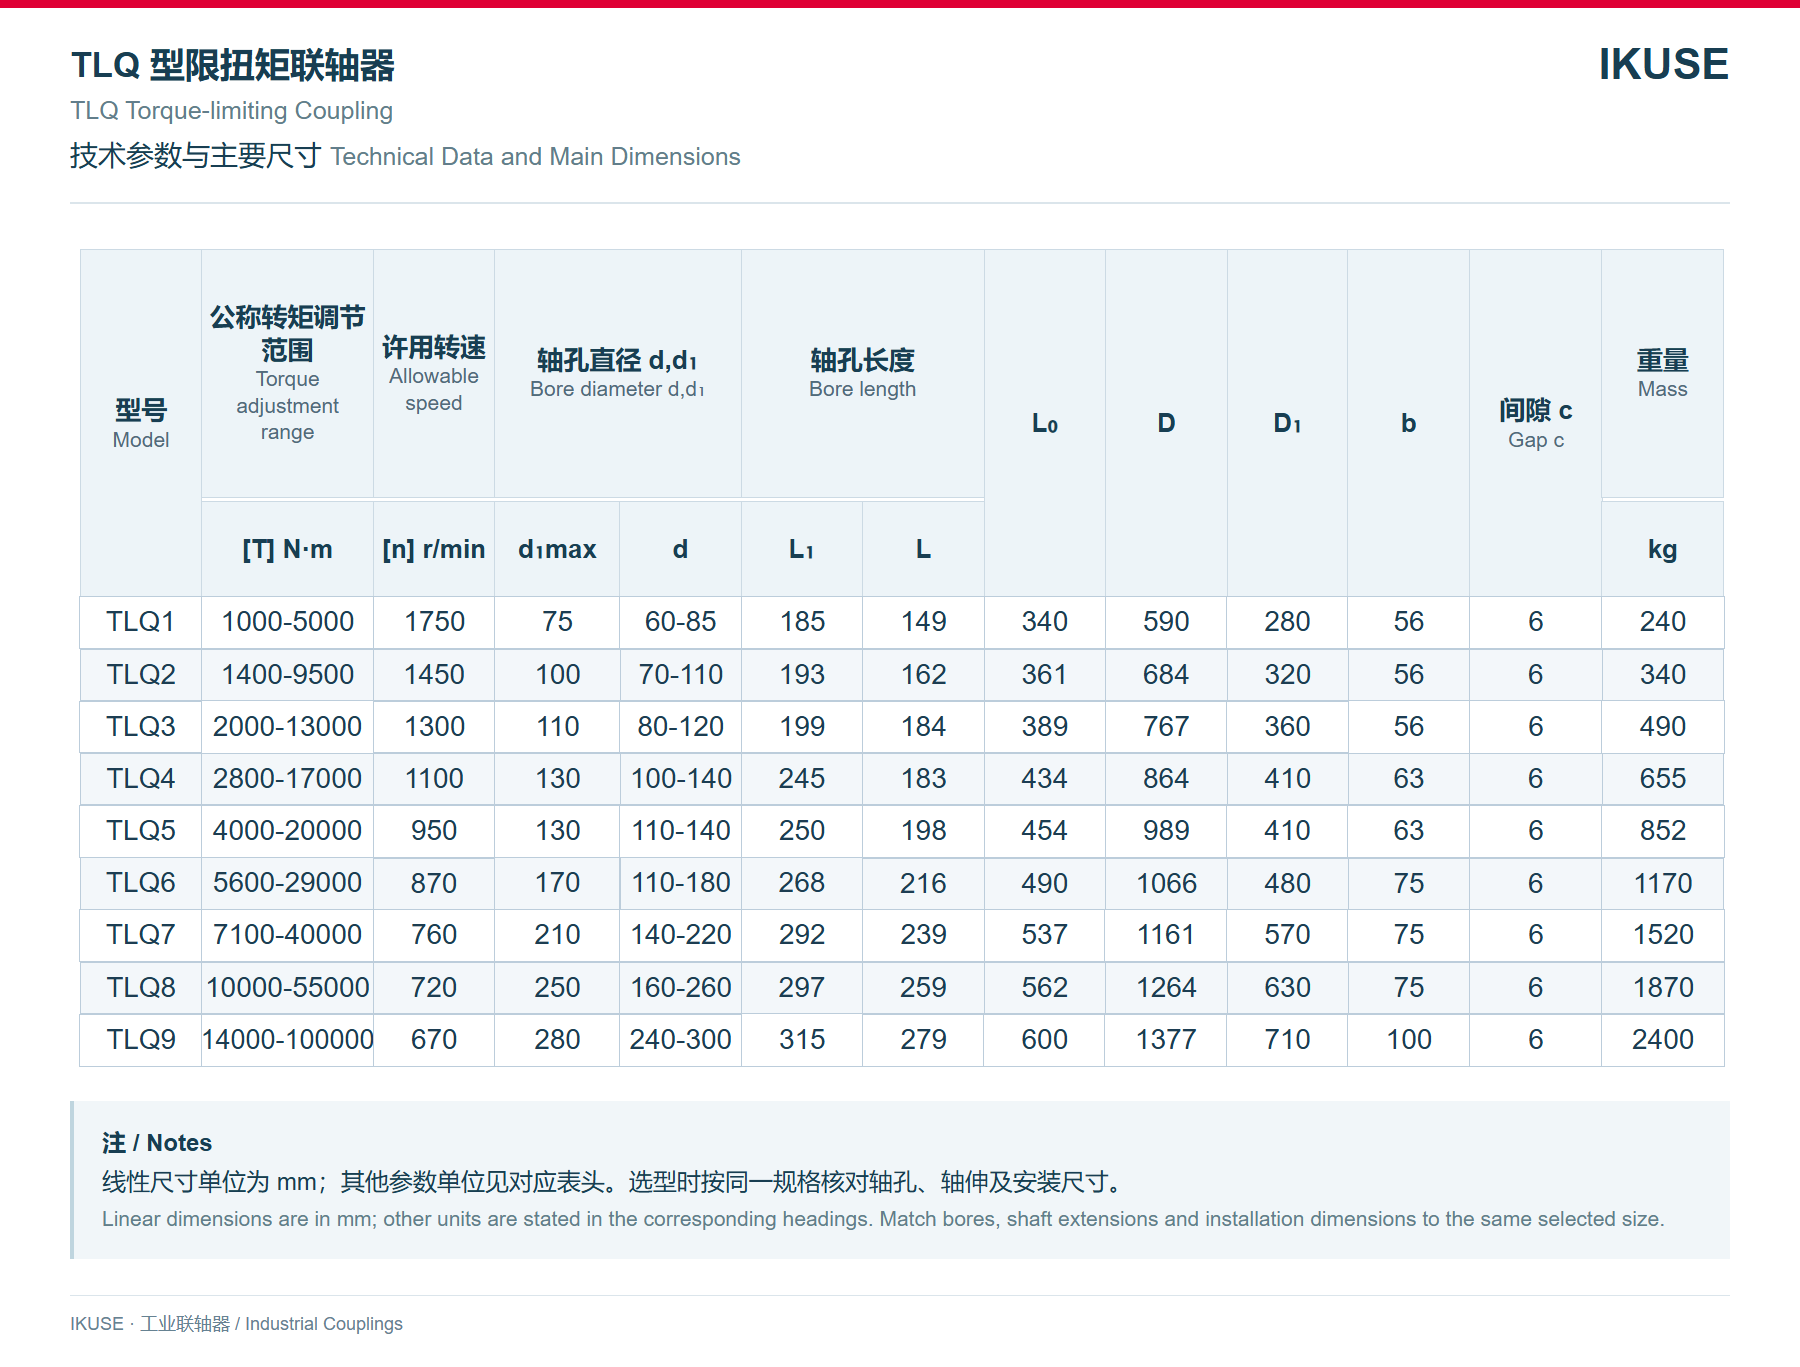Select the TLQ Torque-limiting Coupling subtitle
Image resolution: width=1800 pixels, height=1367 pixels.
[x=231, y=111]
